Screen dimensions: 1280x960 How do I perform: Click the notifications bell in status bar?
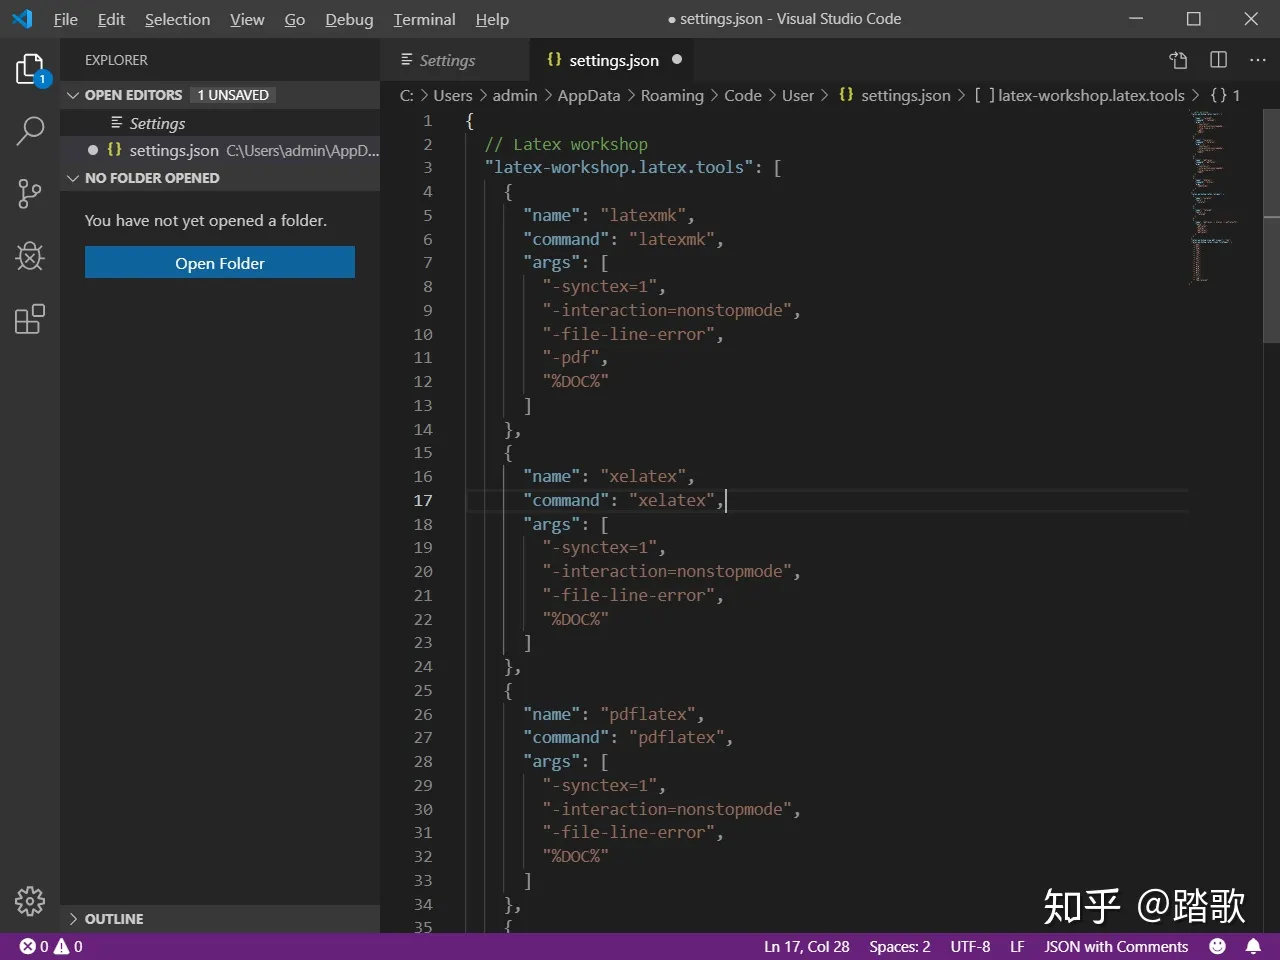coord(1253,946)
